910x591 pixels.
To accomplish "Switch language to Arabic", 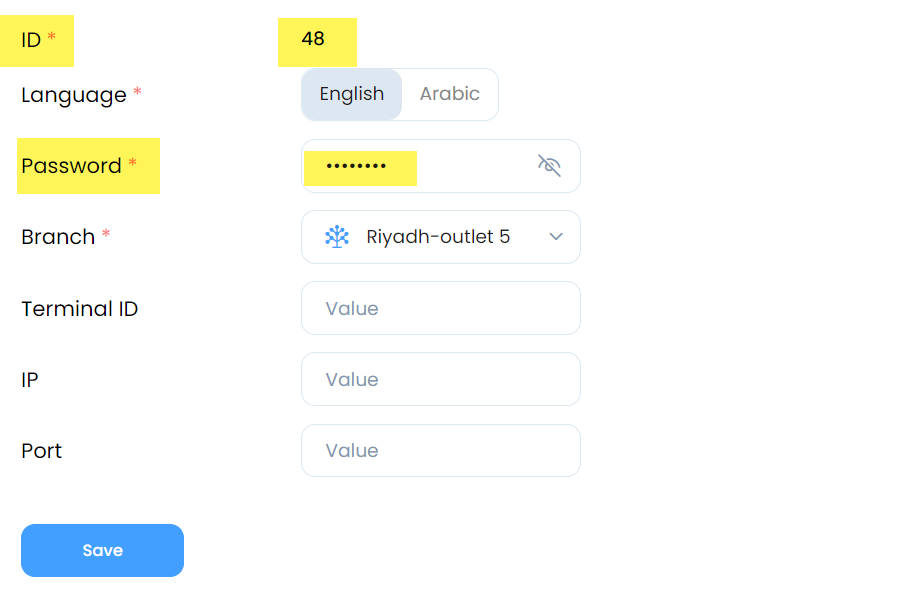I will (x=450, y=94).
